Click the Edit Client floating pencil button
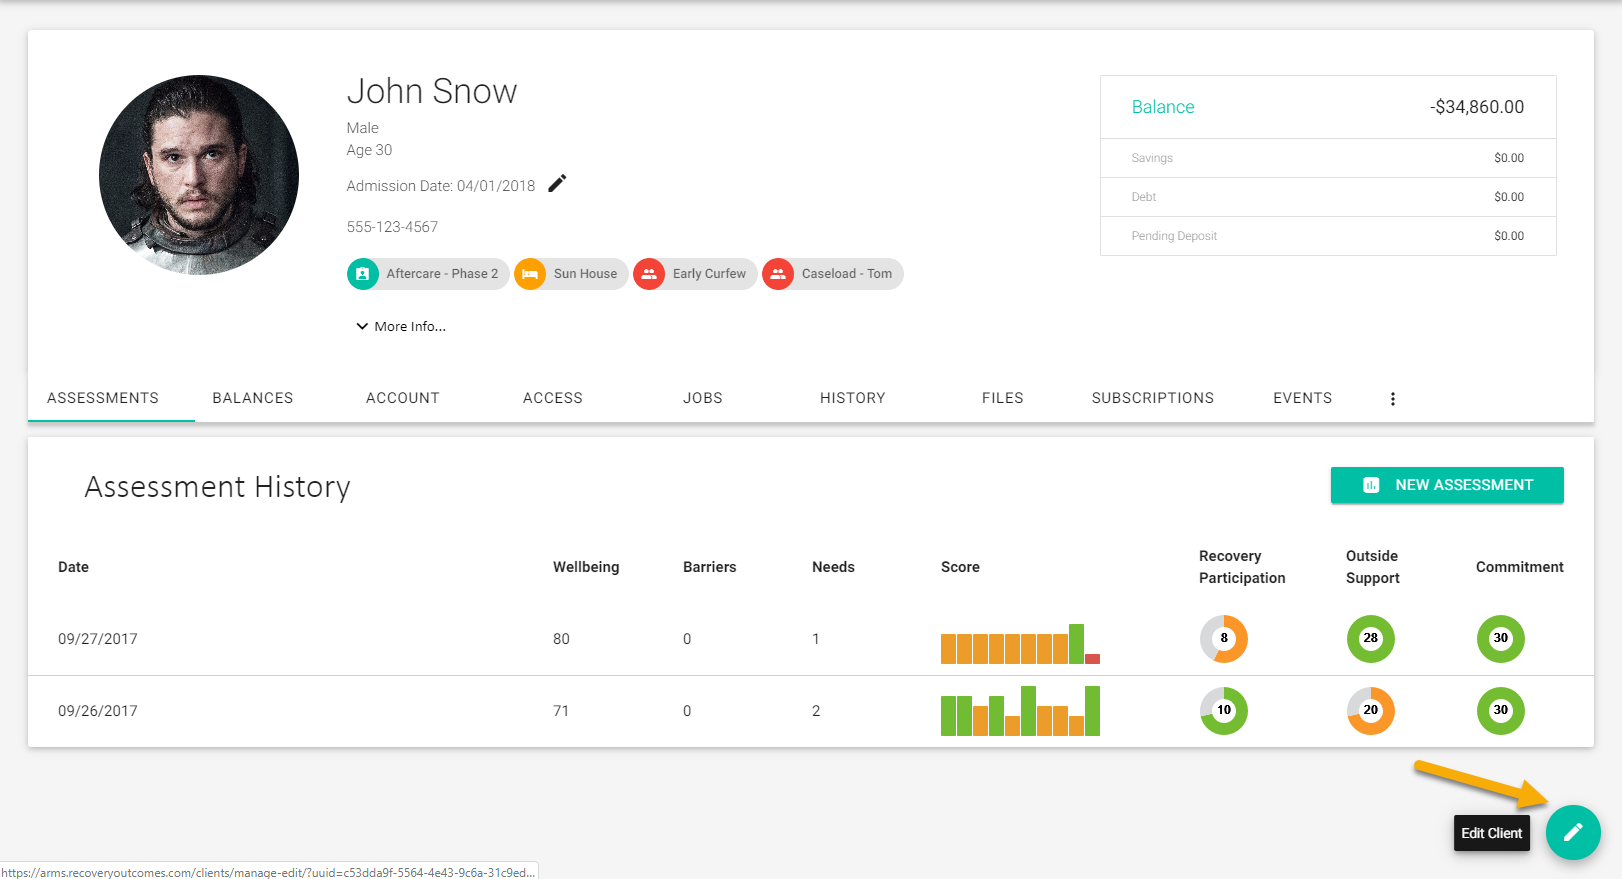The width and height of the screenshot is (1622, 879). tap(1573, 832)
